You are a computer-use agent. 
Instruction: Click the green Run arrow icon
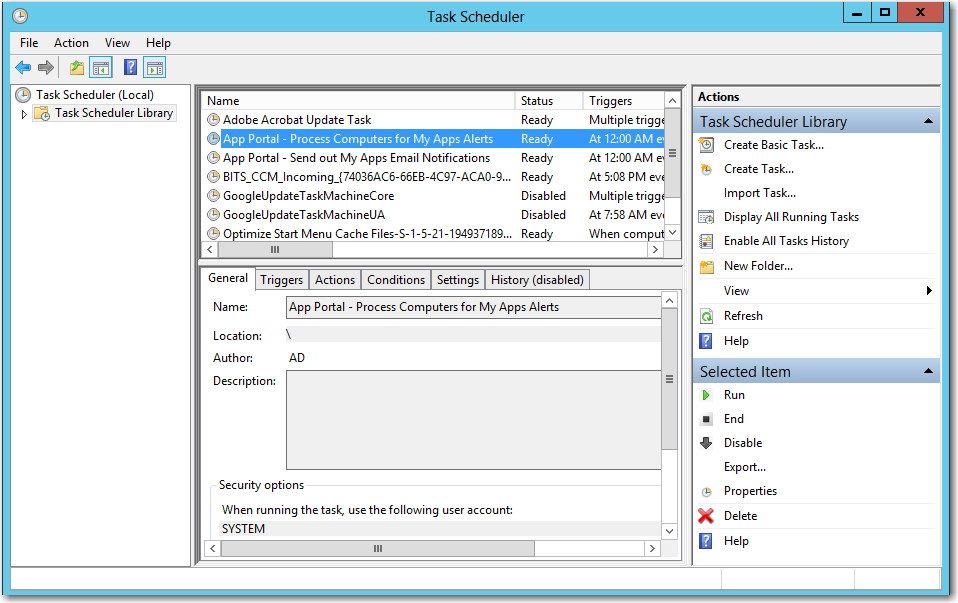click(x=706, y=395)
